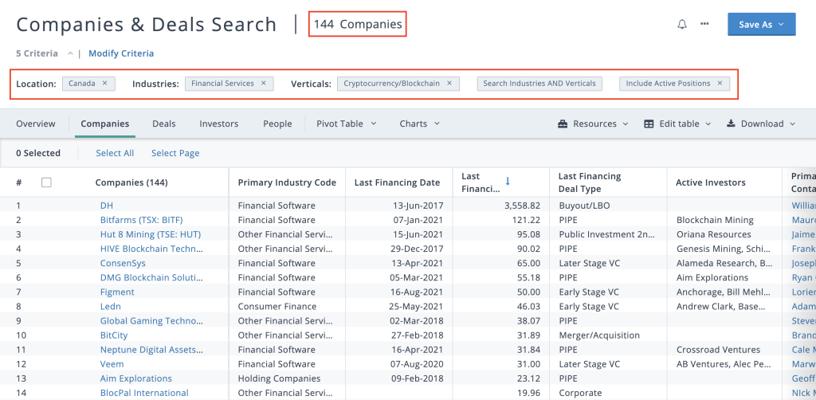Click the Consumer Finance industry cell
The image size is (816, 400).
(x=277, y=306)
